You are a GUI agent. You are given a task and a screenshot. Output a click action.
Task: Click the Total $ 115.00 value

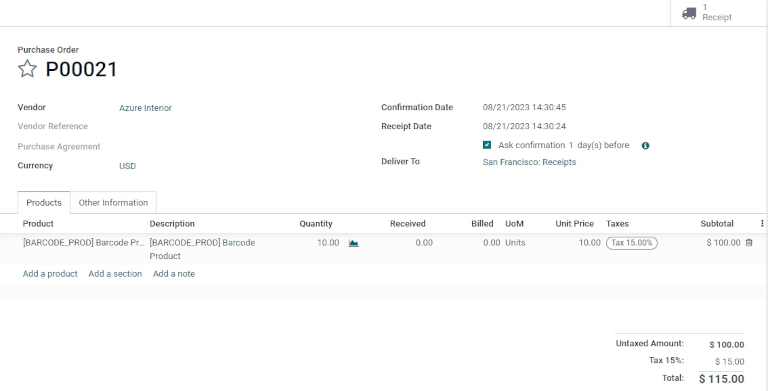(x=721, y=379)
